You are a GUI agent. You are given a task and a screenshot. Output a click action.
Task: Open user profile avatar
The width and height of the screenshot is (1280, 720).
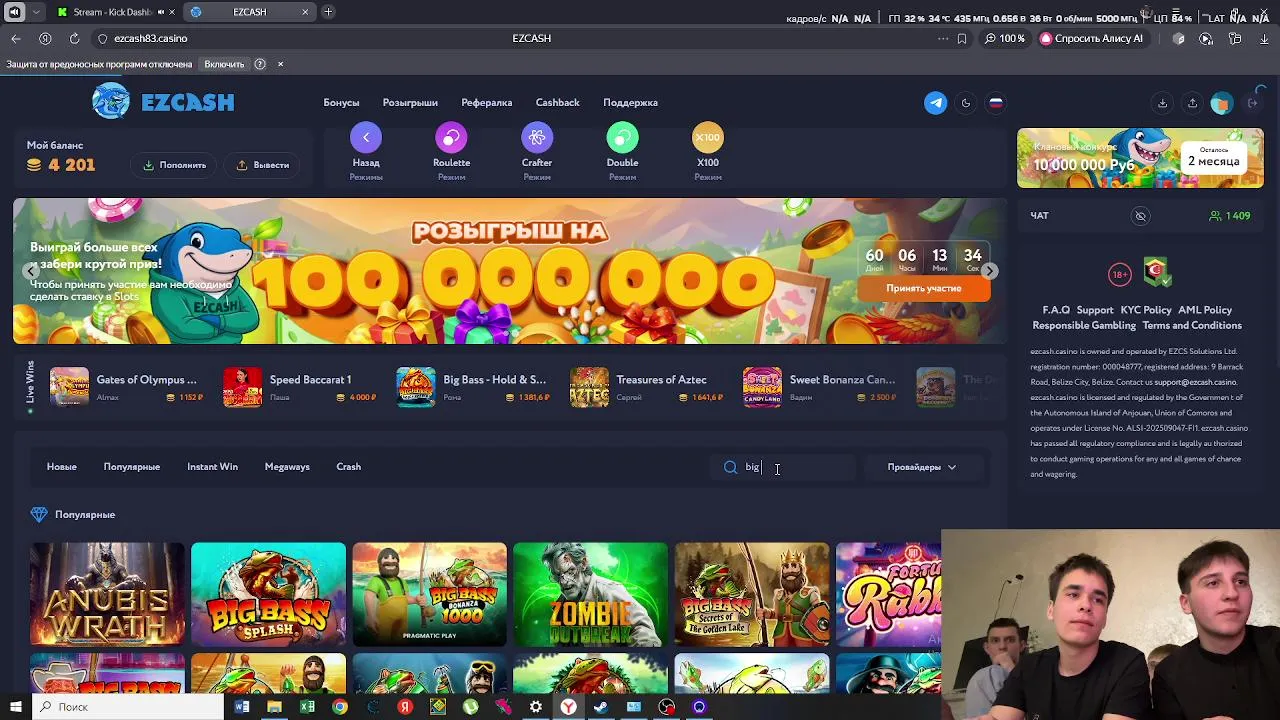coord(1221,103)
